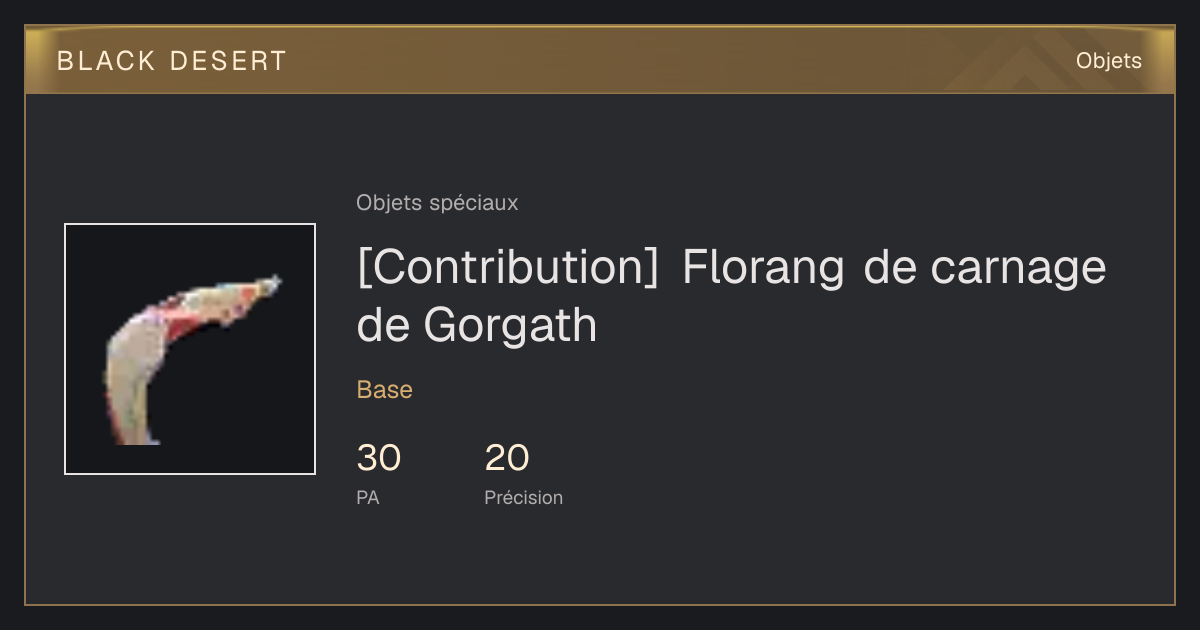Open the BLACK DESERT header title

[x=172, y=61]
